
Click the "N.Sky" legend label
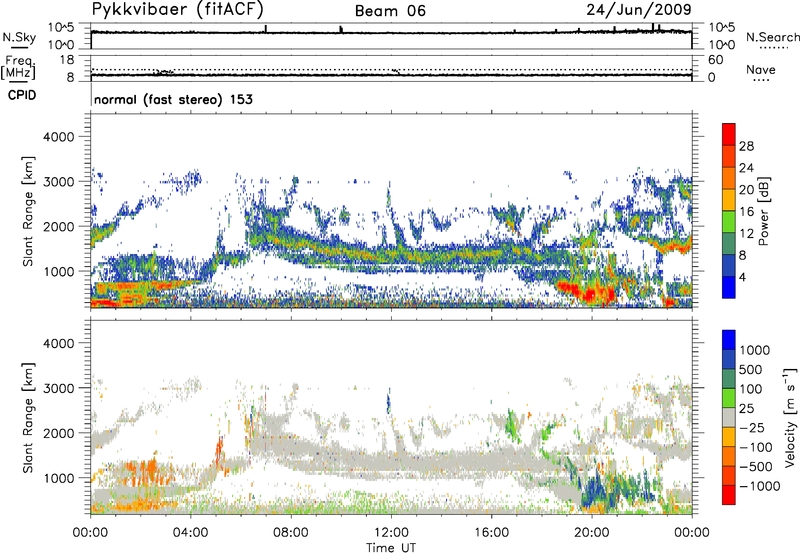tap(19, 37)
